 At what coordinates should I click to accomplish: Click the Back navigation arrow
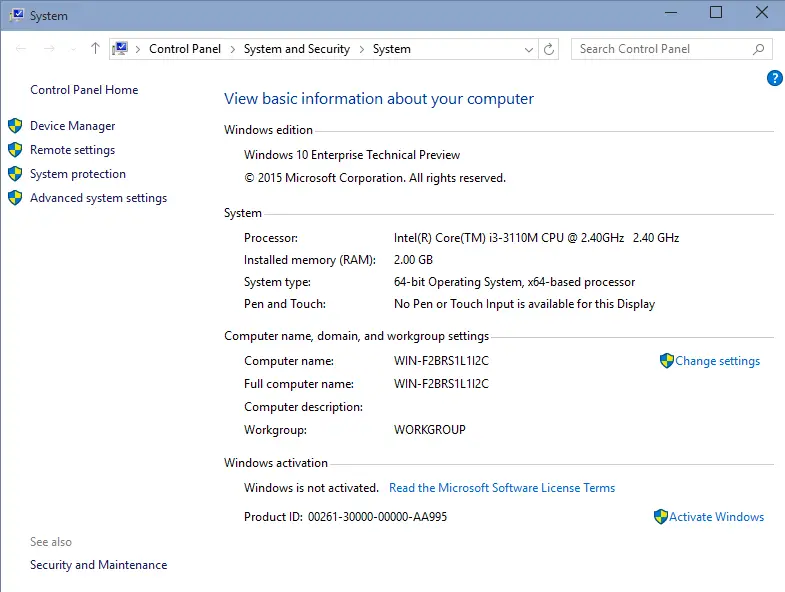click(x=21, y=49)
